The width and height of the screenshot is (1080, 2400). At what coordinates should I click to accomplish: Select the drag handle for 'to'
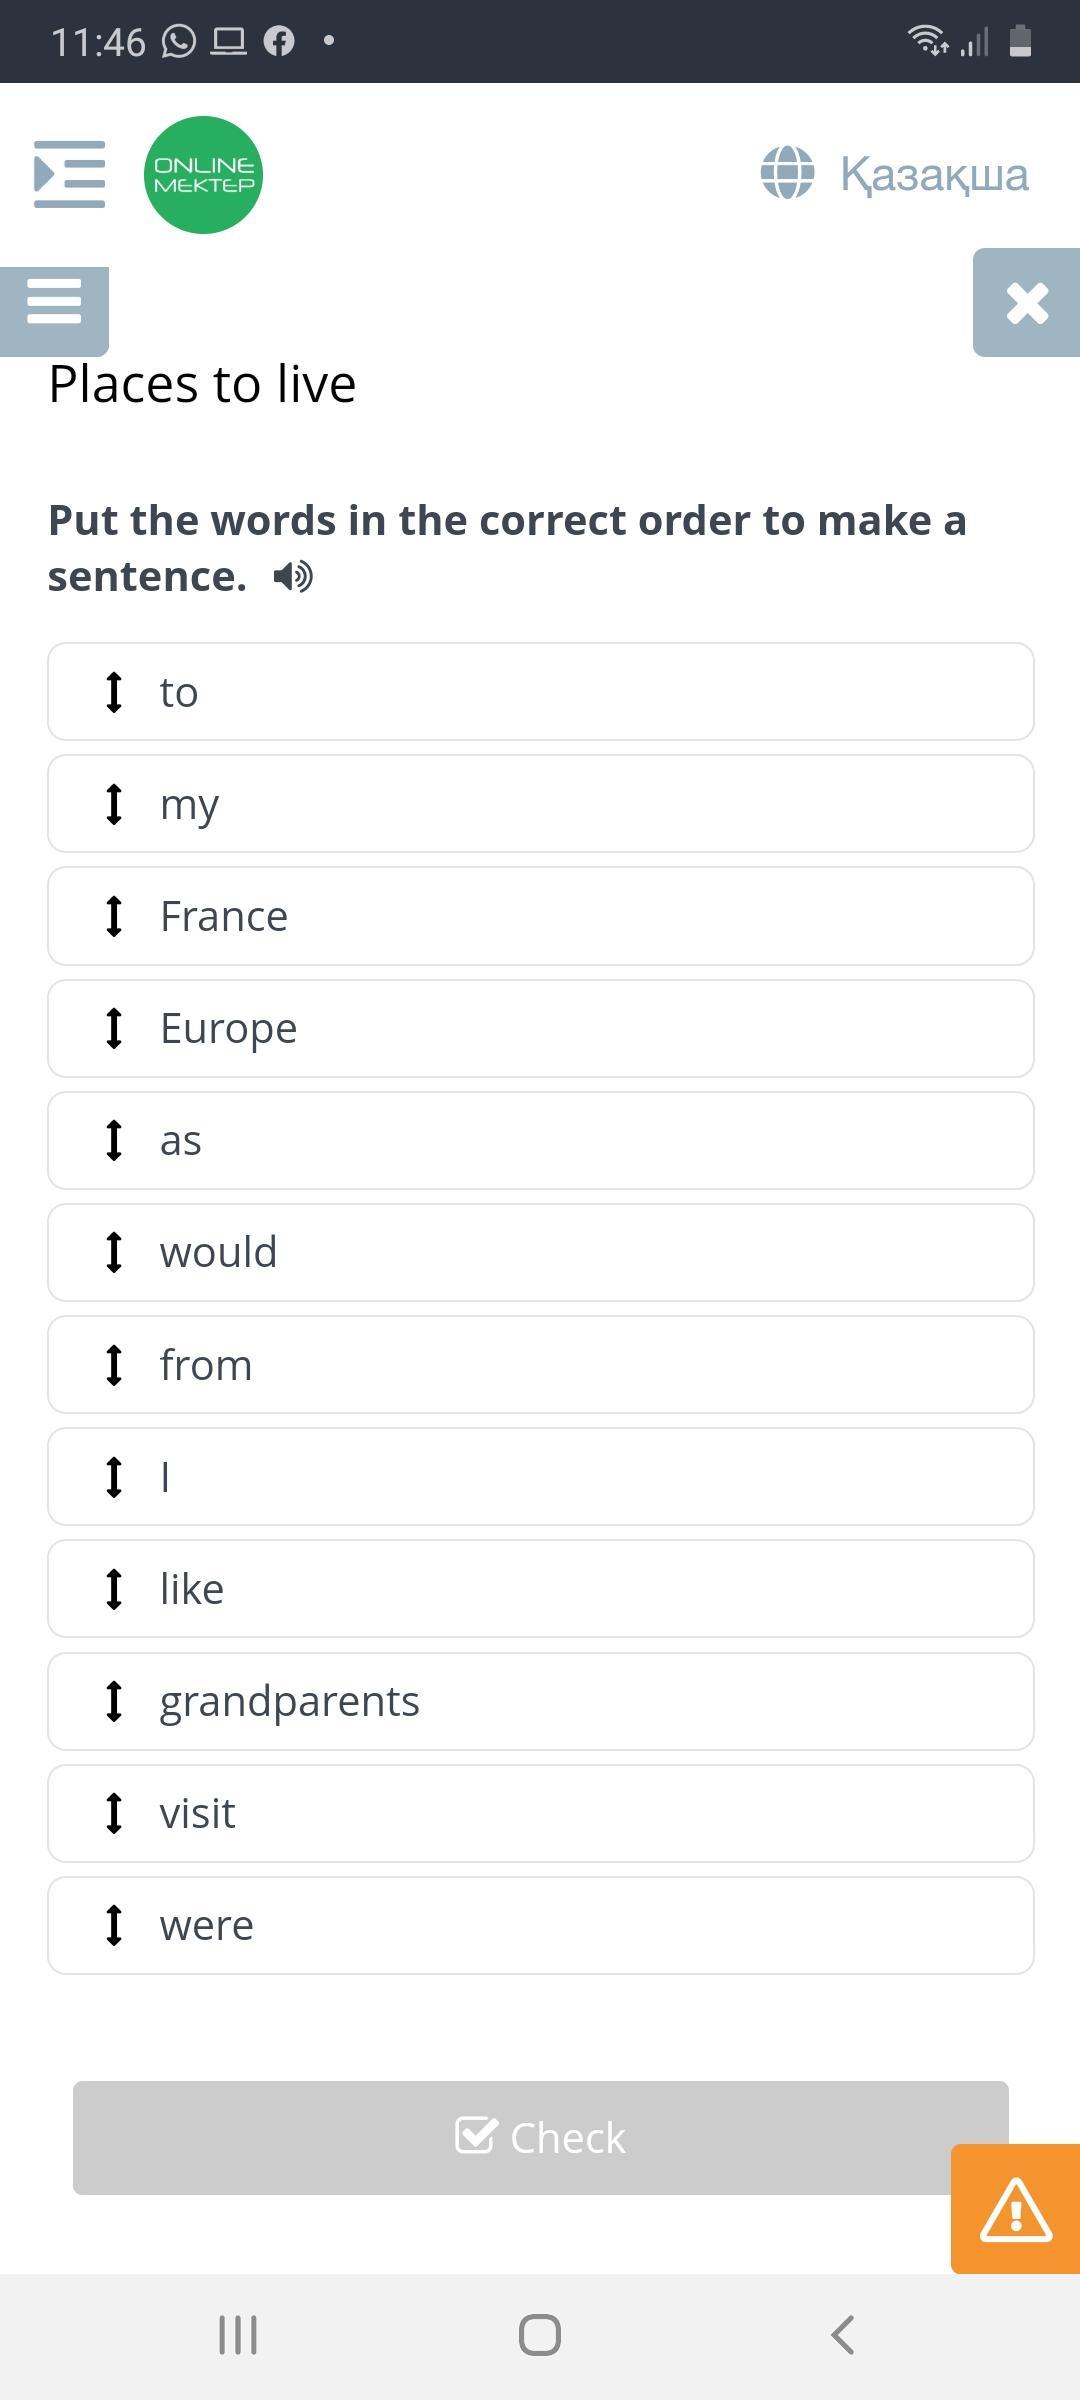114,692
